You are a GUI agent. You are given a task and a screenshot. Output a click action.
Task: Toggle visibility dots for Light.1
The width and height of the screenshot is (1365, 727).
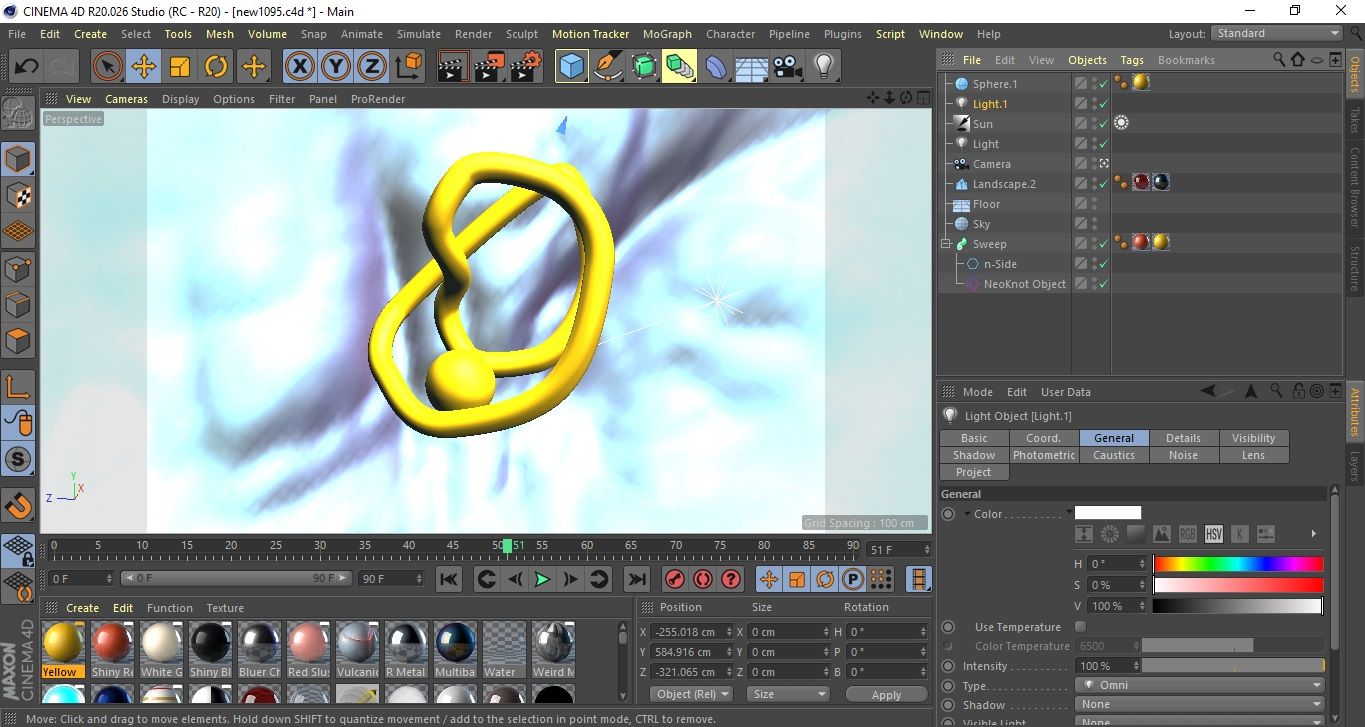tap(1094, 104)
